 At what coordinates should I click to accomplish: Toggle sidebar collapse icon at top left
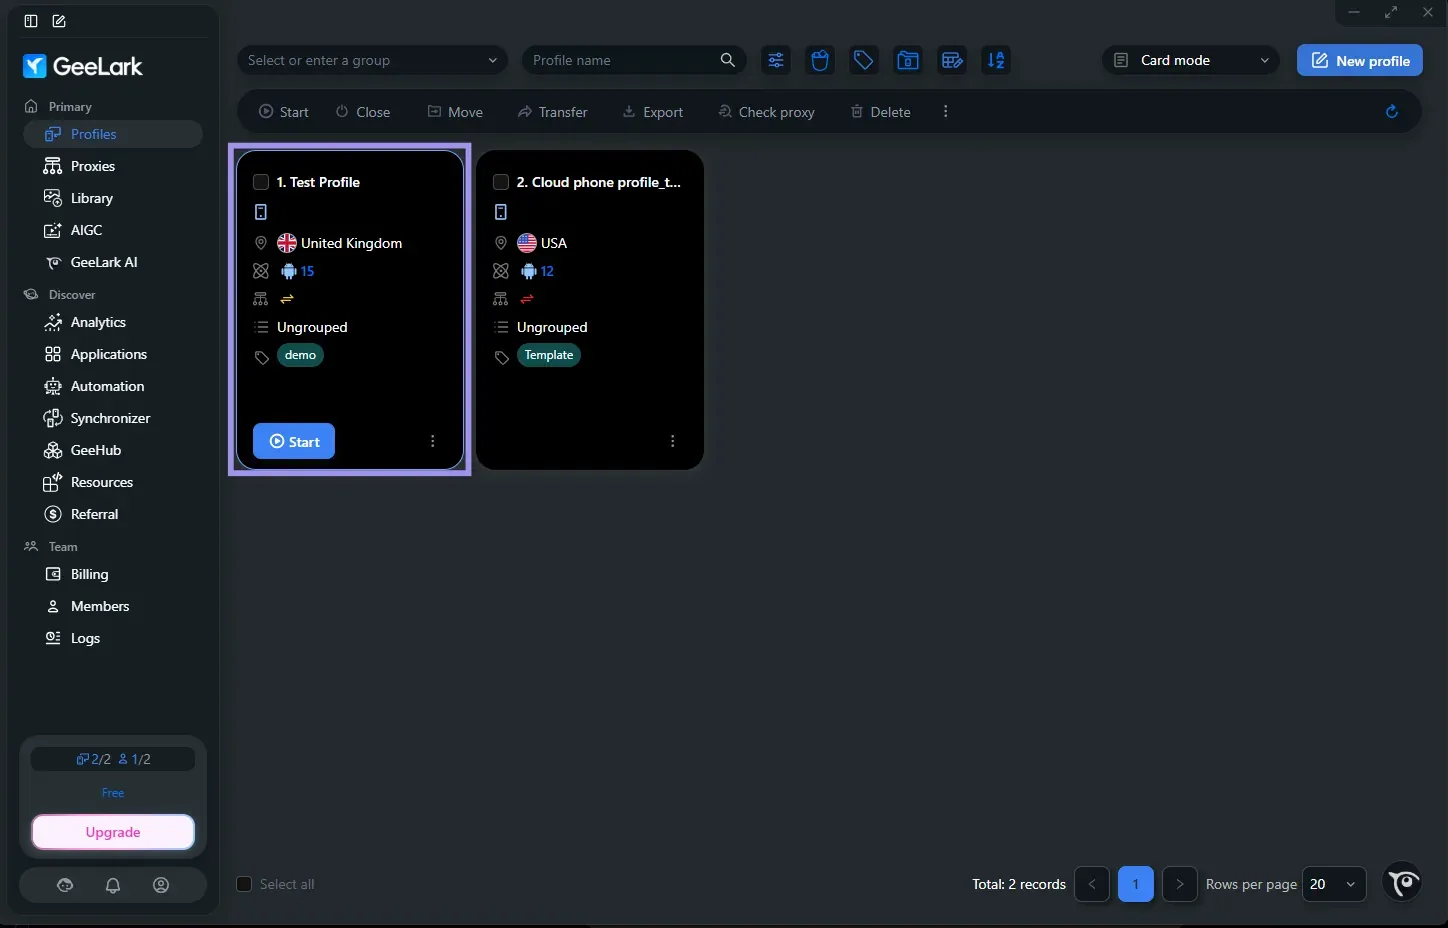31,21
